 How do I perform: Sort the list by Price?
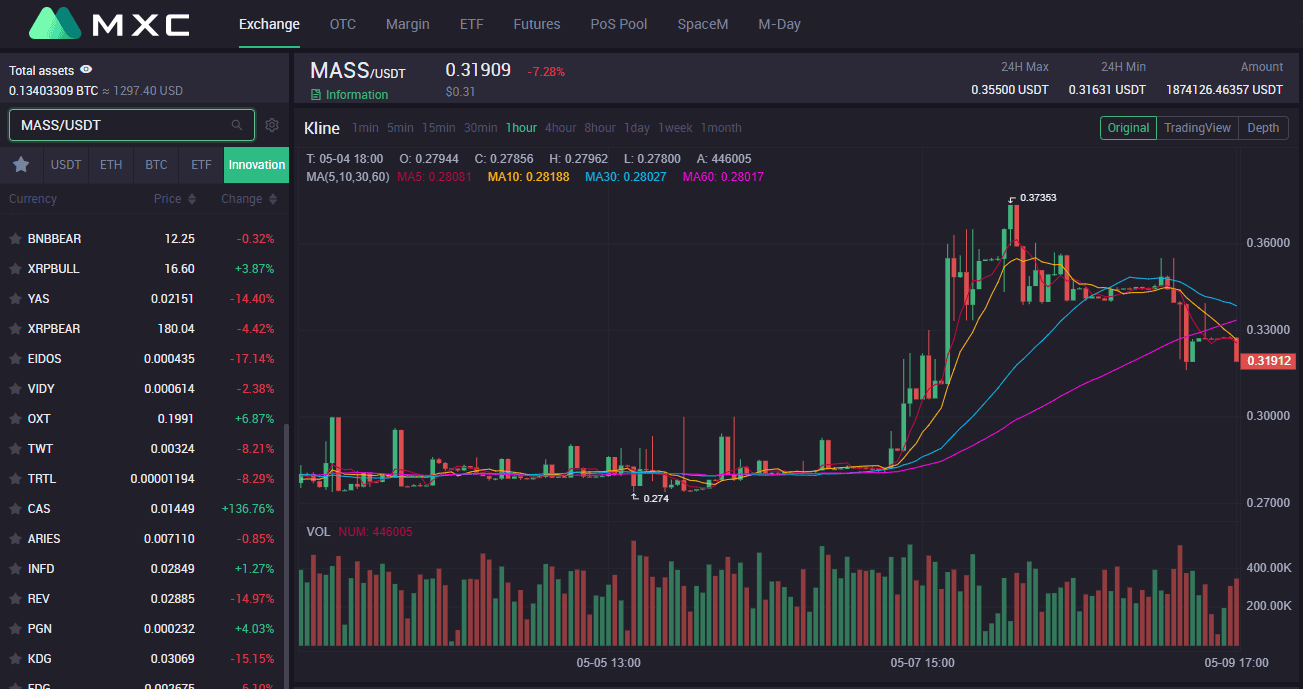[174, 199]
